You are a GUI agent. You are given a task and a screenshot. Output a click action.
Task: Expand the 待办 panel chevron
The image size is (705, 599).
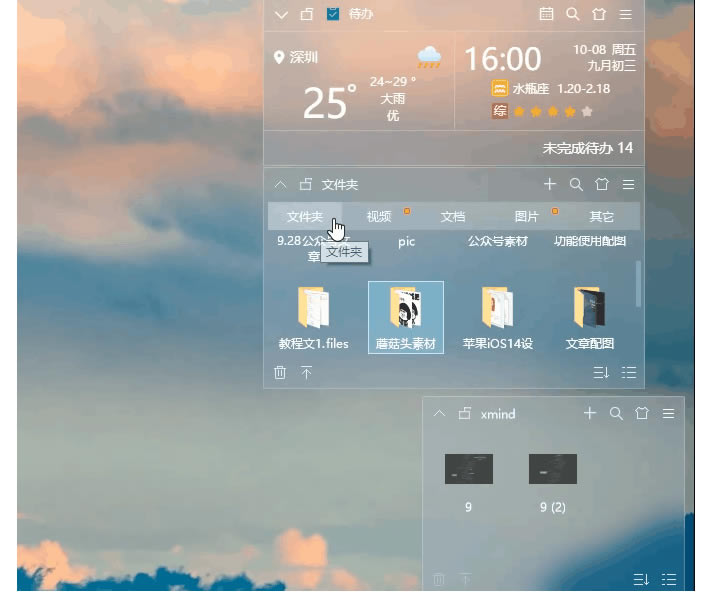(281, 15)
